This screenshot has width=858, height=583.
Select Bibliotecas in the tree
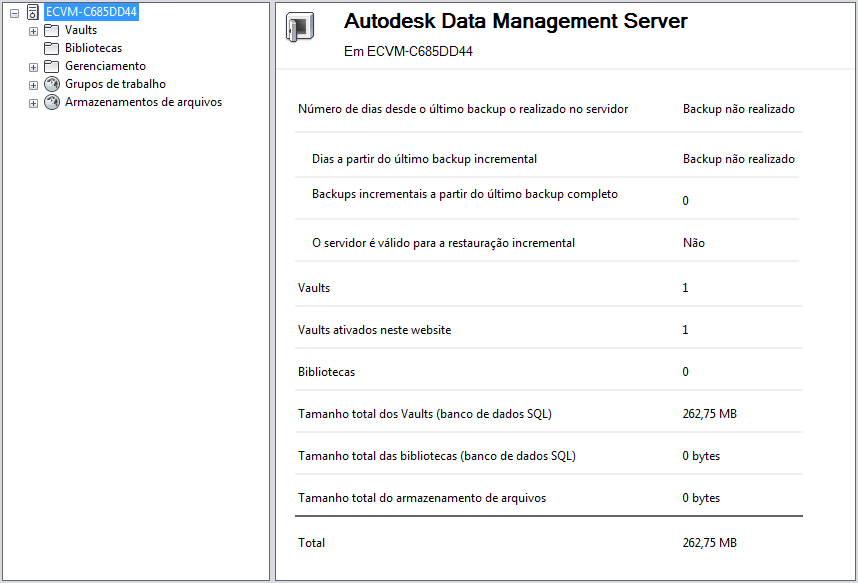[93, 48]
